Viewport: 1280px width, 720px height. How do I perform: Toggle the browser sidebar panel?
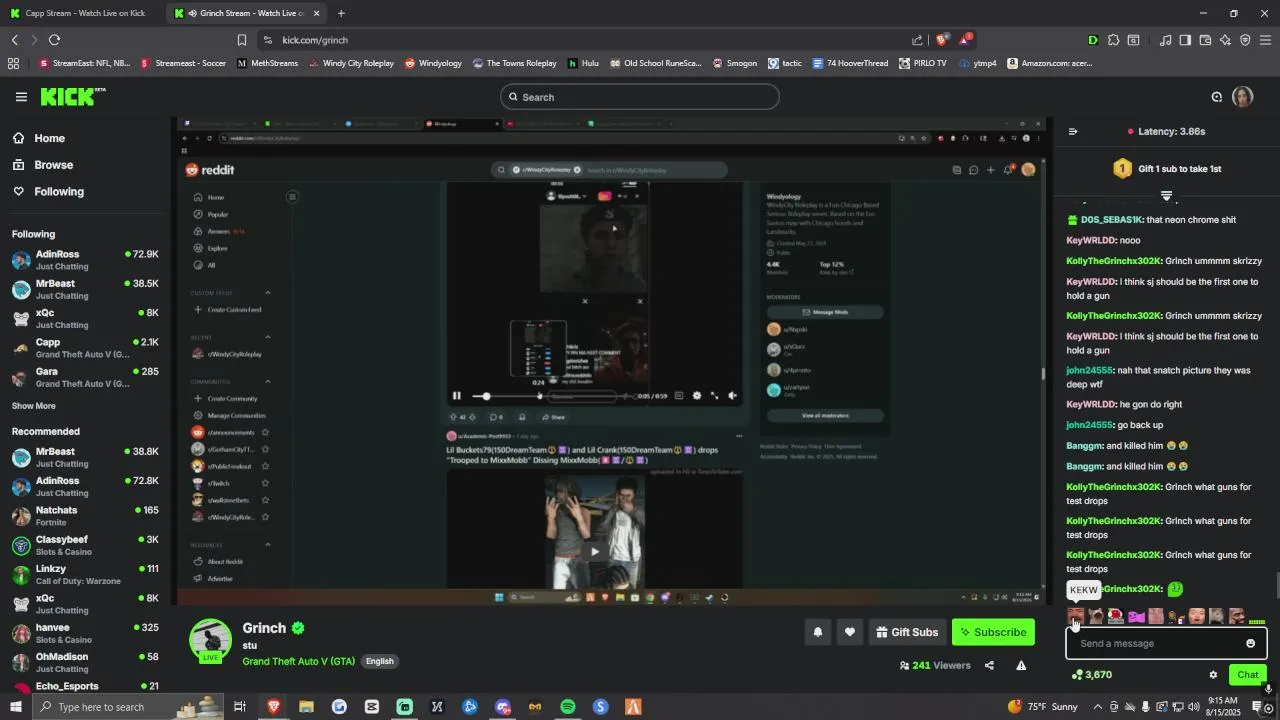pyautogui.click(x=1185, y=40)
